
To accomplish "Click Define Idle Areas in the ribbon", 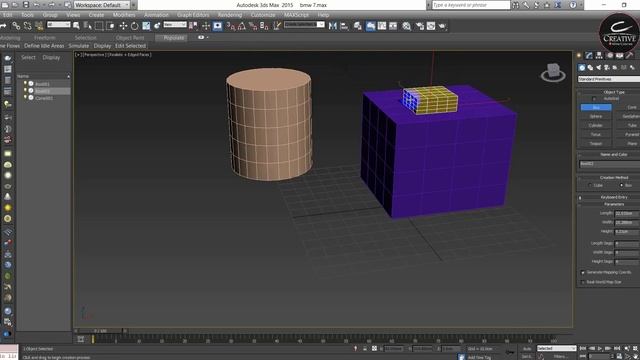I will click(44, 46).
